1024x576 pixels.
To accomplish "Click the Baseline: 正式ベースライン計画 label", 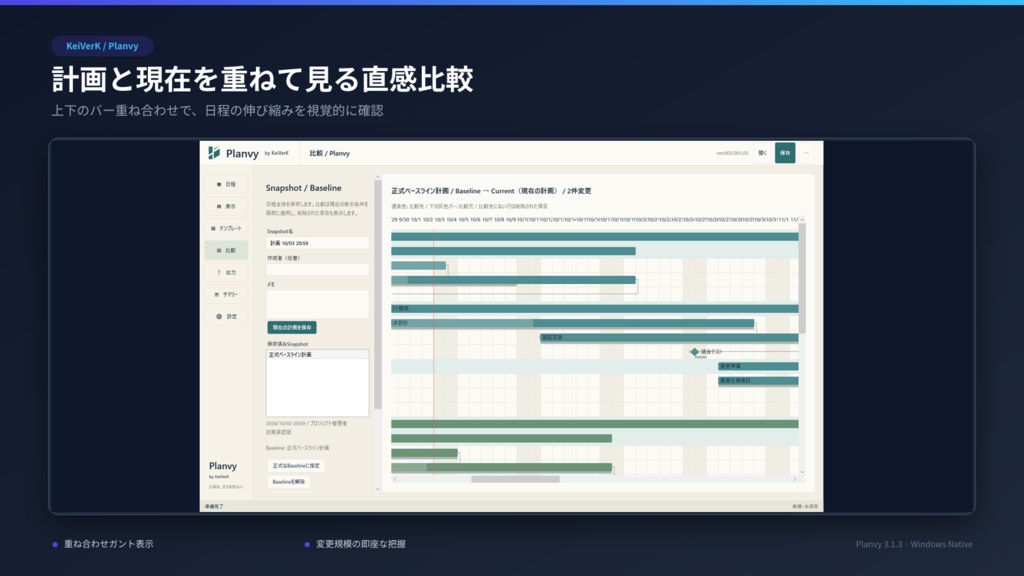I will (x=298, y=448).
